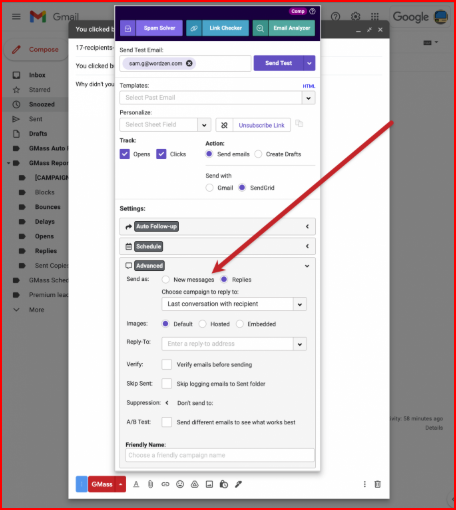
Task: Open the GMass help question icon
Action: (x=312, y=11)
